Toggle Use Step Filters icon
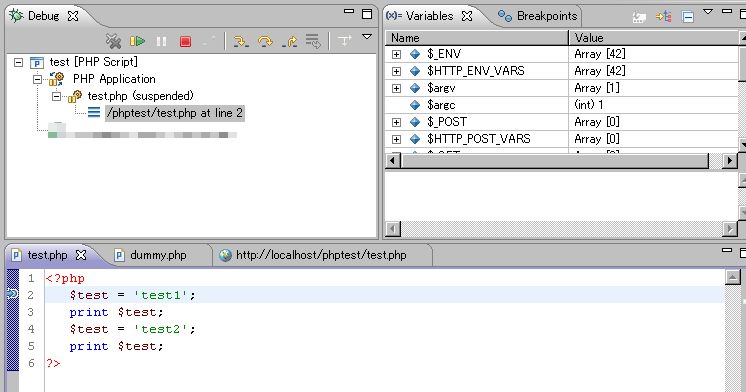Viewport: 746px width, 392px height. [345, 41]
